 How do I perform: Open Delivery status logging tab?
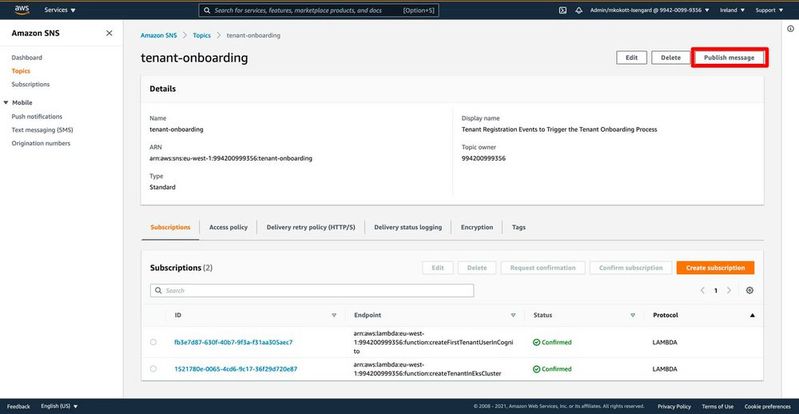point(408,227)
